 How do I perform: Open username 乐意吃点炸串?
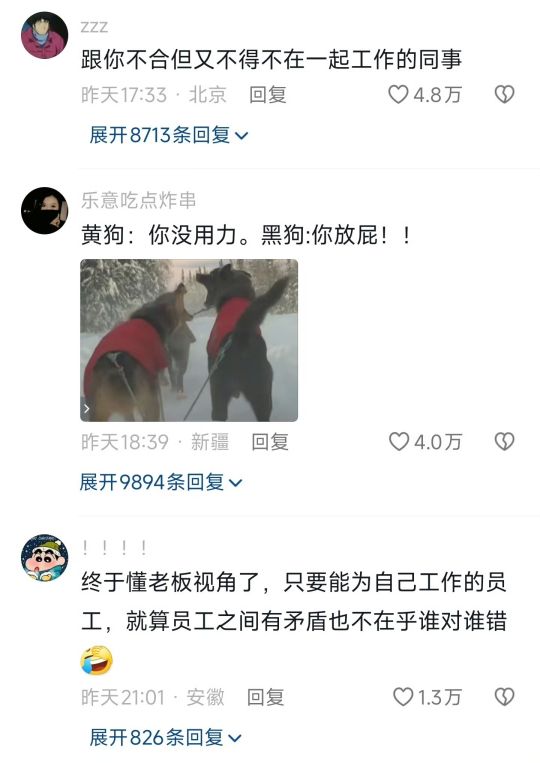click(139, 200)
